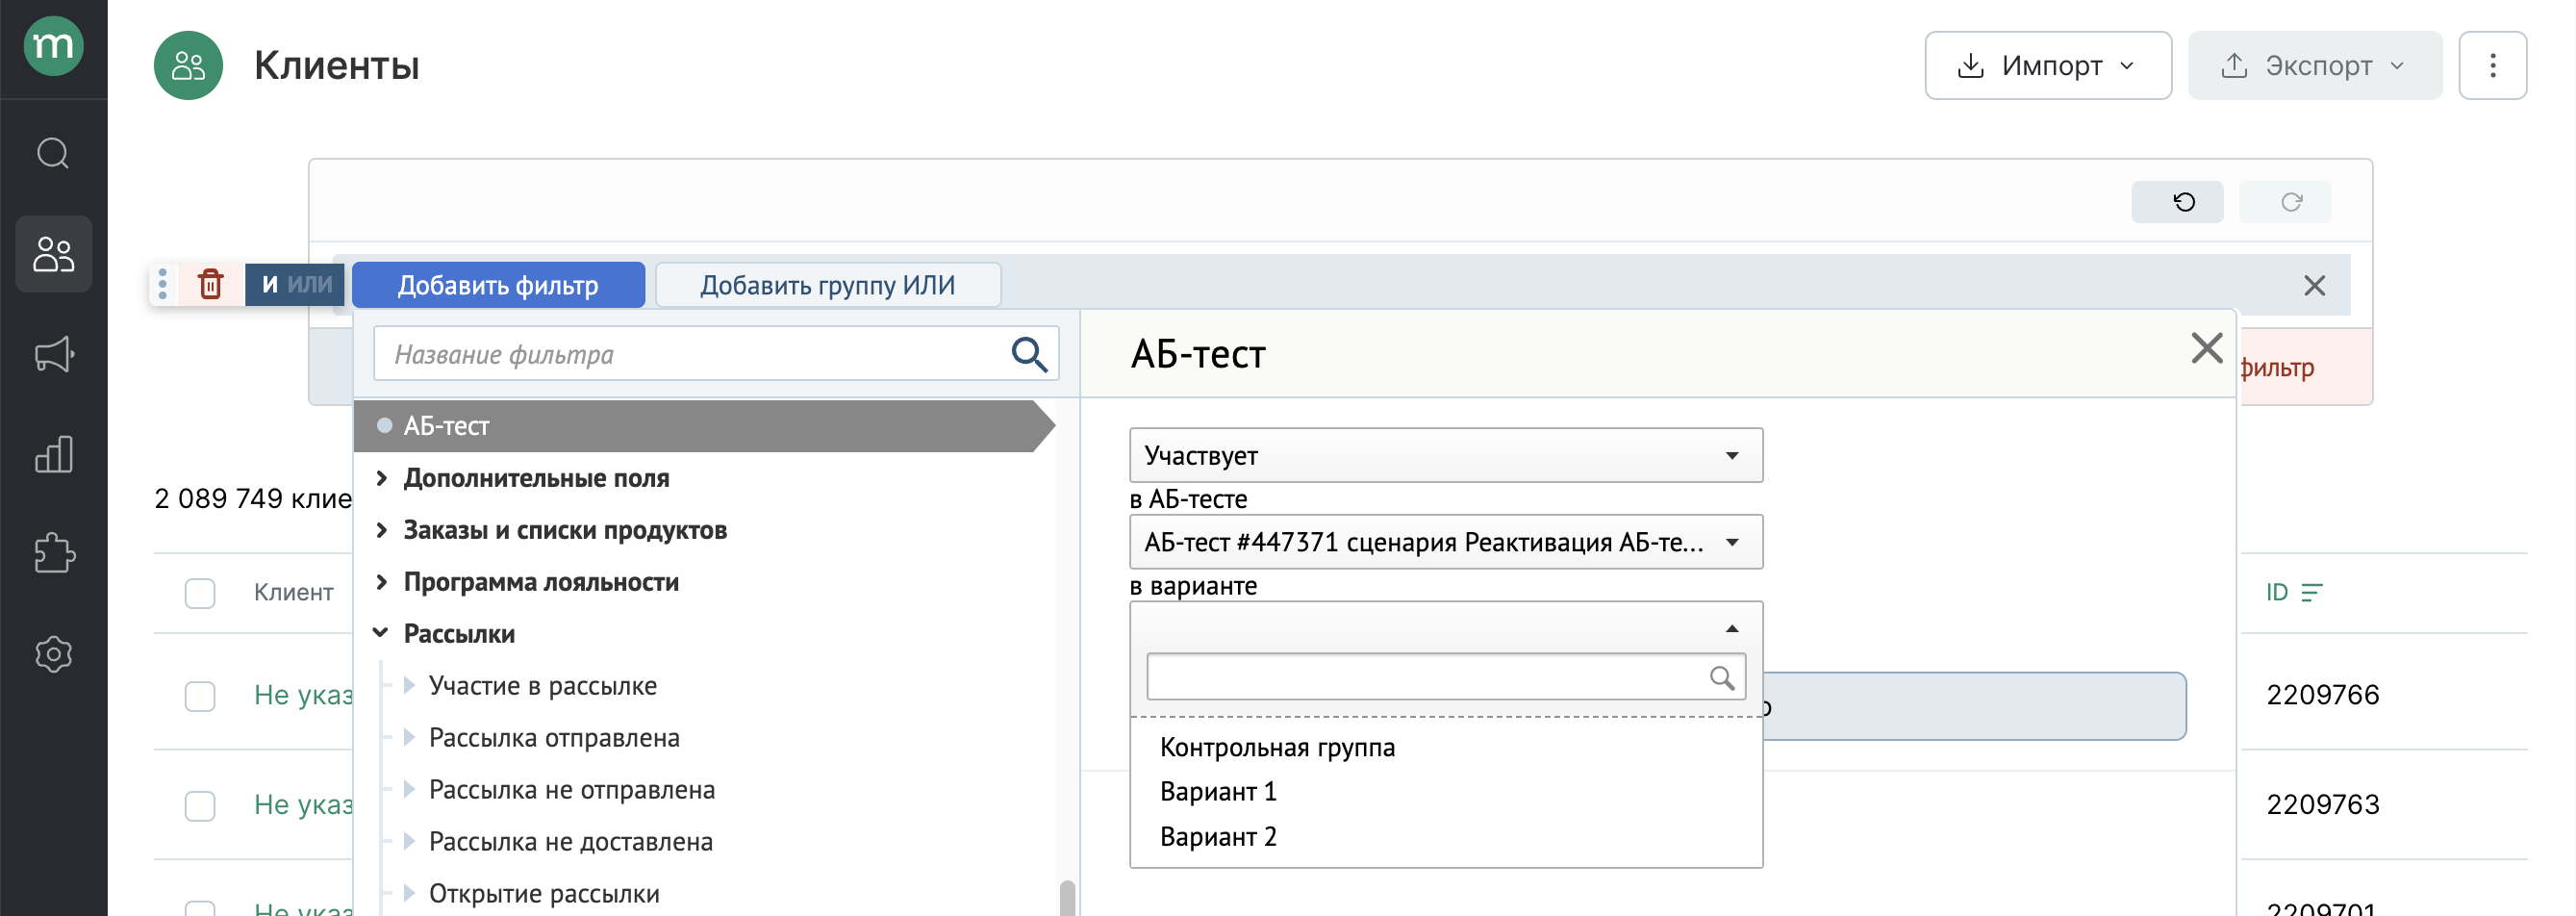Viewport: 2576px width, 916px height.
Task: Click the redo arrow button
Action: tap(2285, 202)
